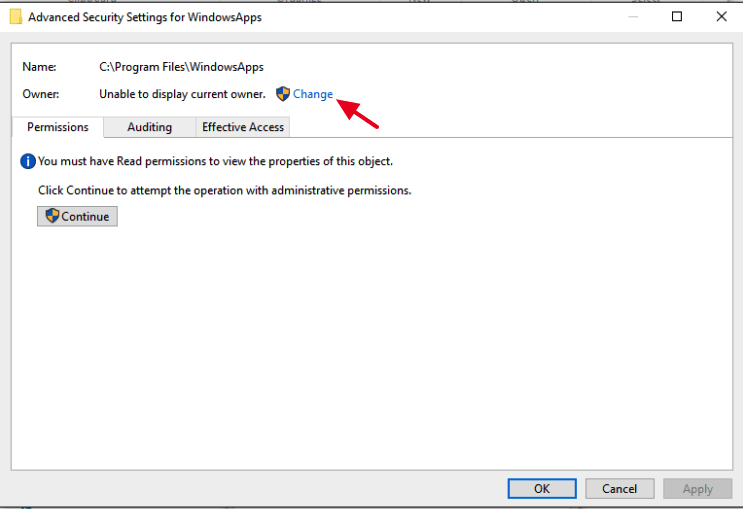
Task: Click the shield icon on the Continue button
Action: point(52,216)
